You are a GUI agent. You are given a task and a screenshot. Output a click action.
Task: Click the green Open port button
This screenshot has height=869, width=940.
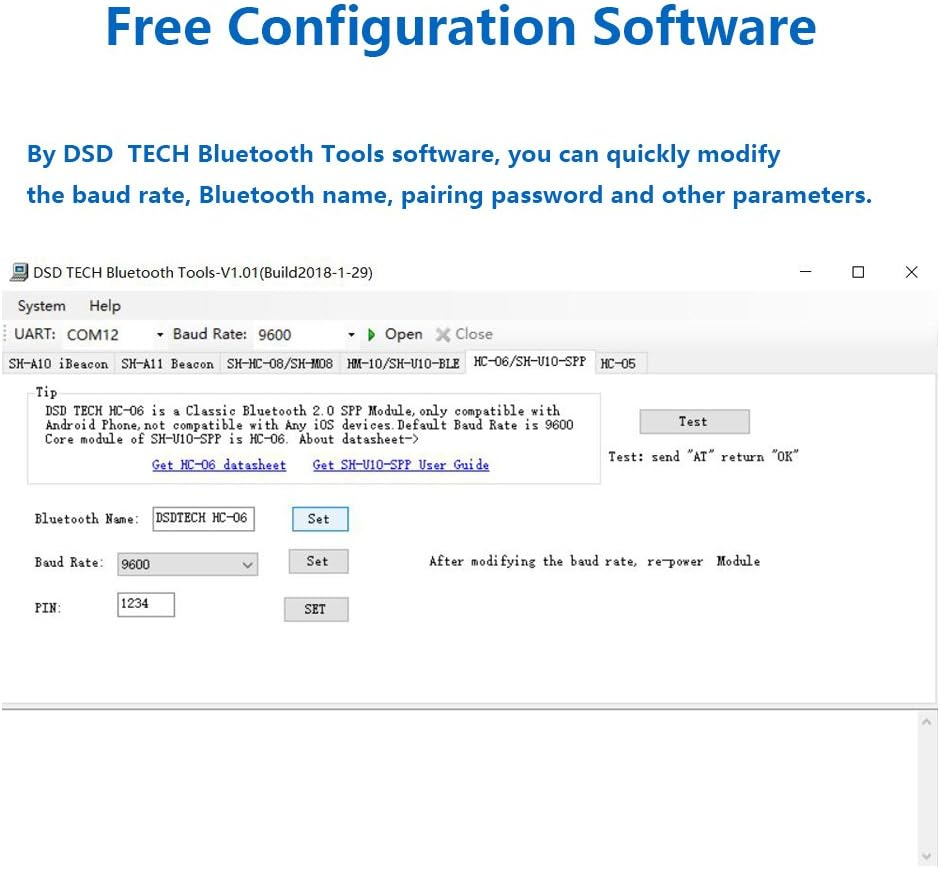click(395, 334)
